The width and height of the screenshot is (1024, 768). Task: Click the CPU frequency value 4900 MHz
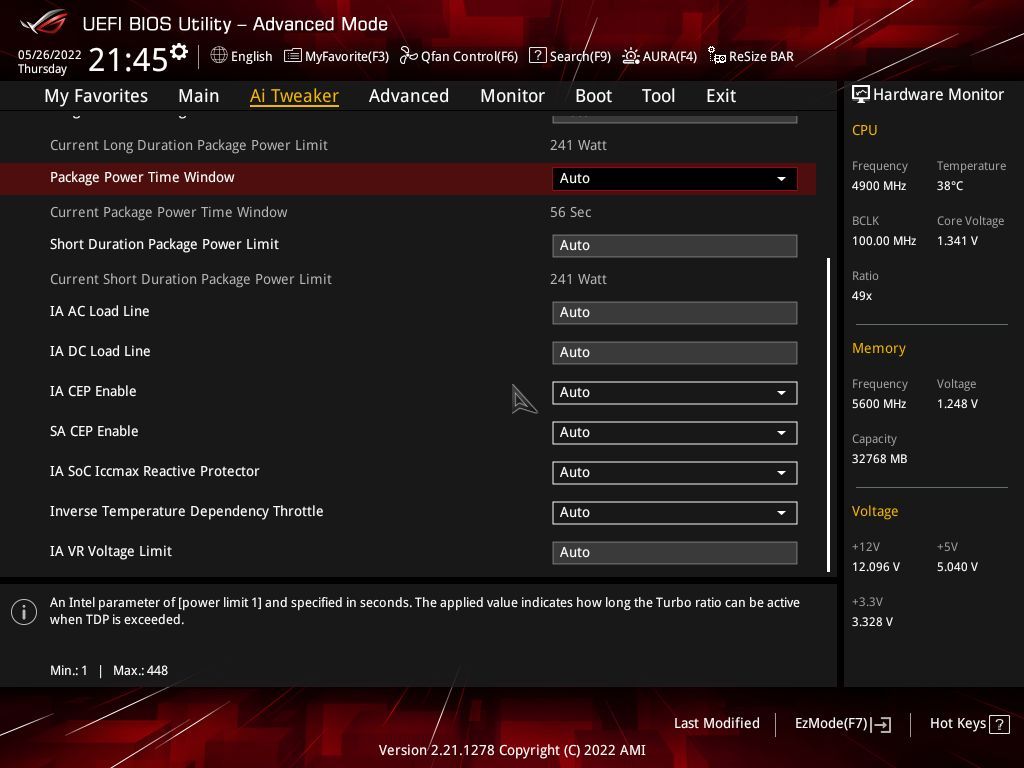pos(878,186)
